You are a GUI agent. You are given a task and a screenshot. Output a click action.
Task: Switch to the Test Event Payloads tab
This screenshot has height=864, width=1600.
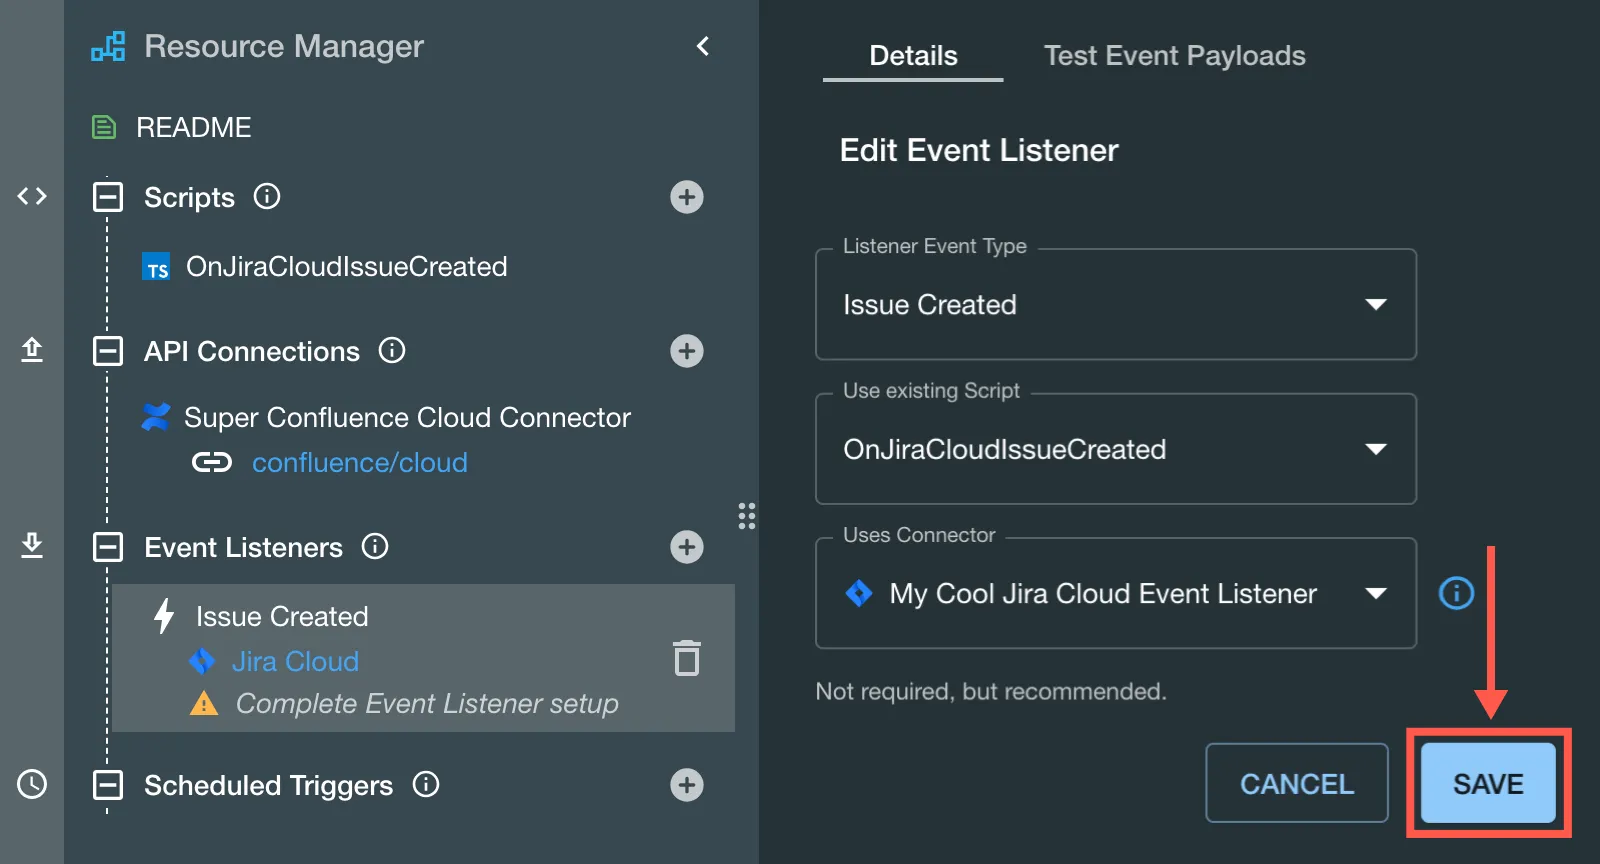pos(1175,56)
